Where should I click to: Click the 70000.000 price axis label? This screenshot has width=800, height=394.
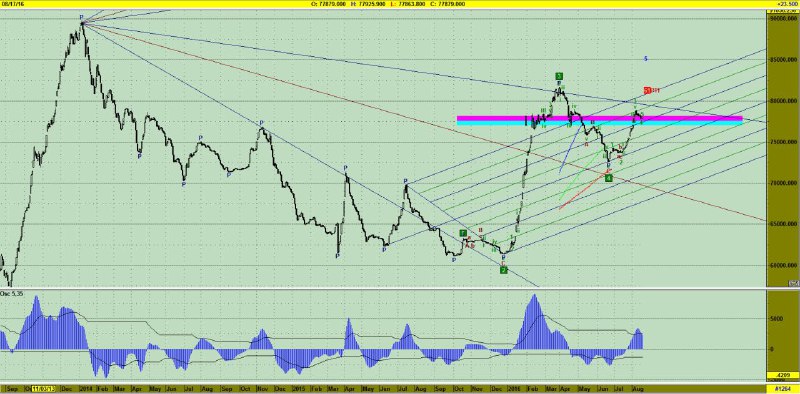pyautogui.click(x=785, y=183)
